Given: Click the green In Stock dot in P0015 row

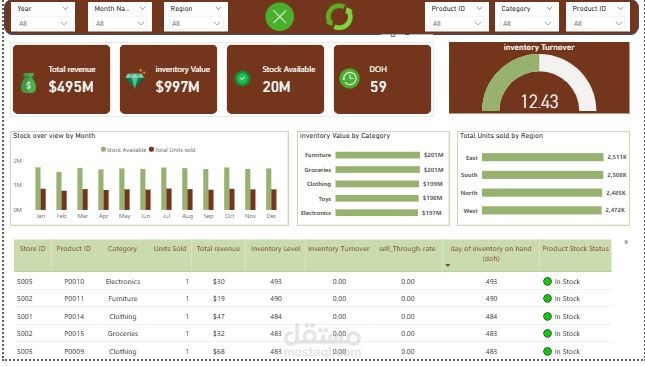Looking at the screenshot, I should point(547,334).
